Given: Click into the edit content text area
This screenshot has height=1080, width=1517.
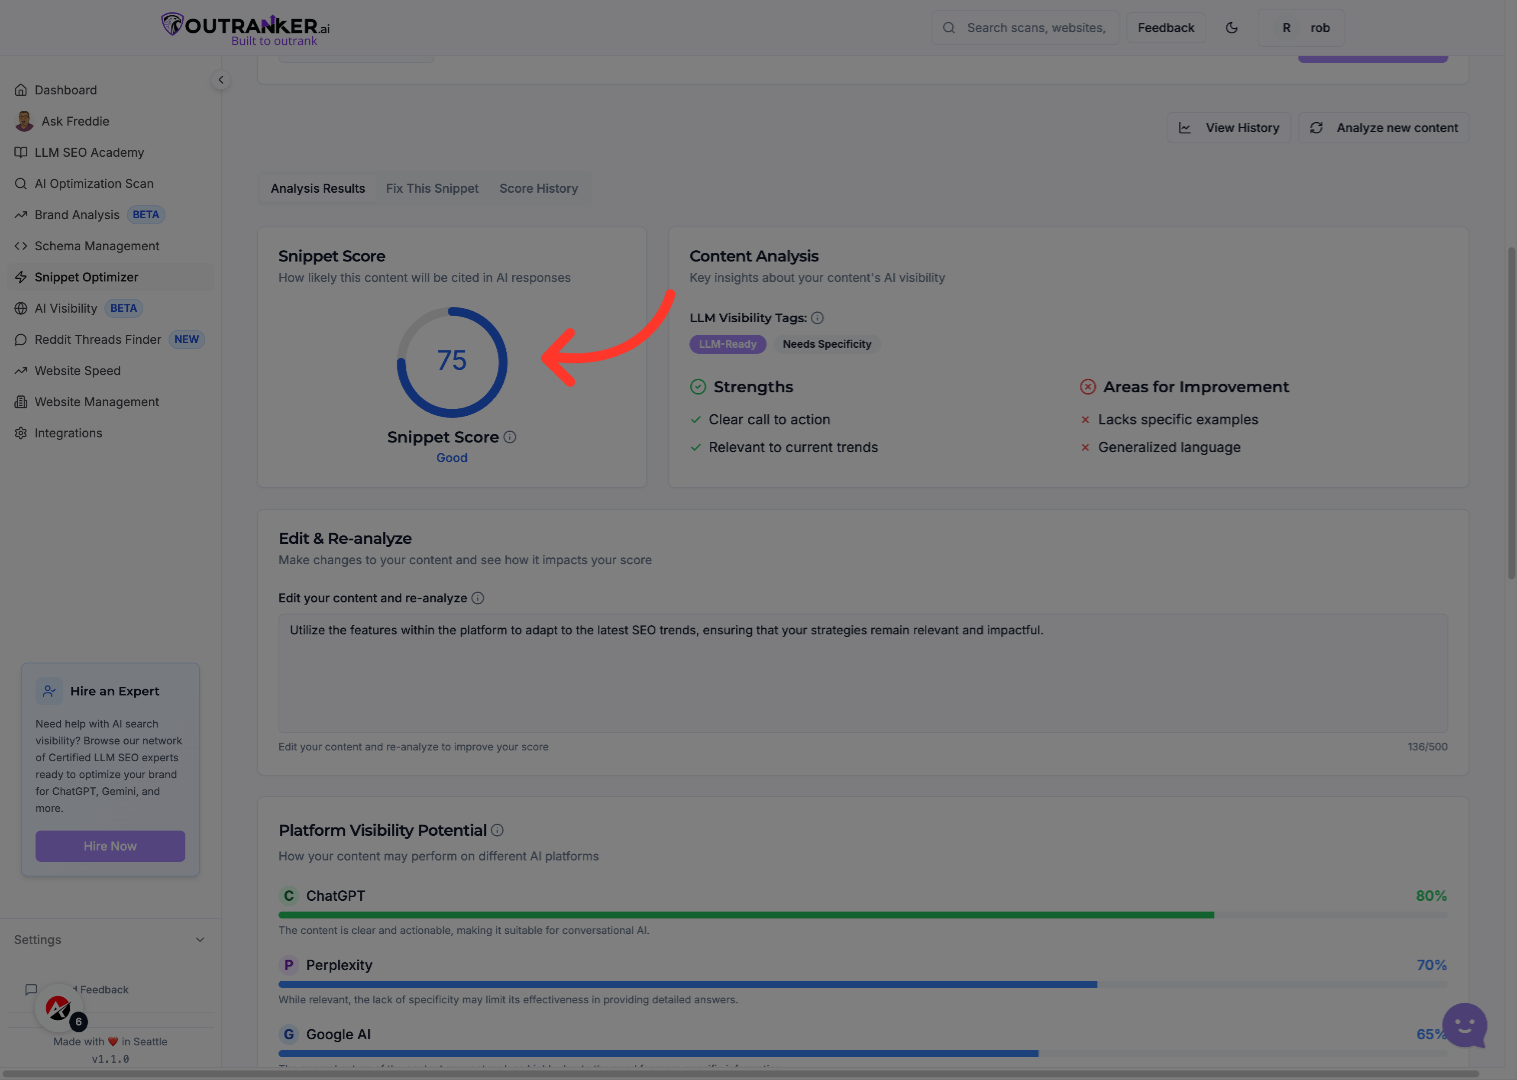Looking at the screenshot, I should (862, 673).
